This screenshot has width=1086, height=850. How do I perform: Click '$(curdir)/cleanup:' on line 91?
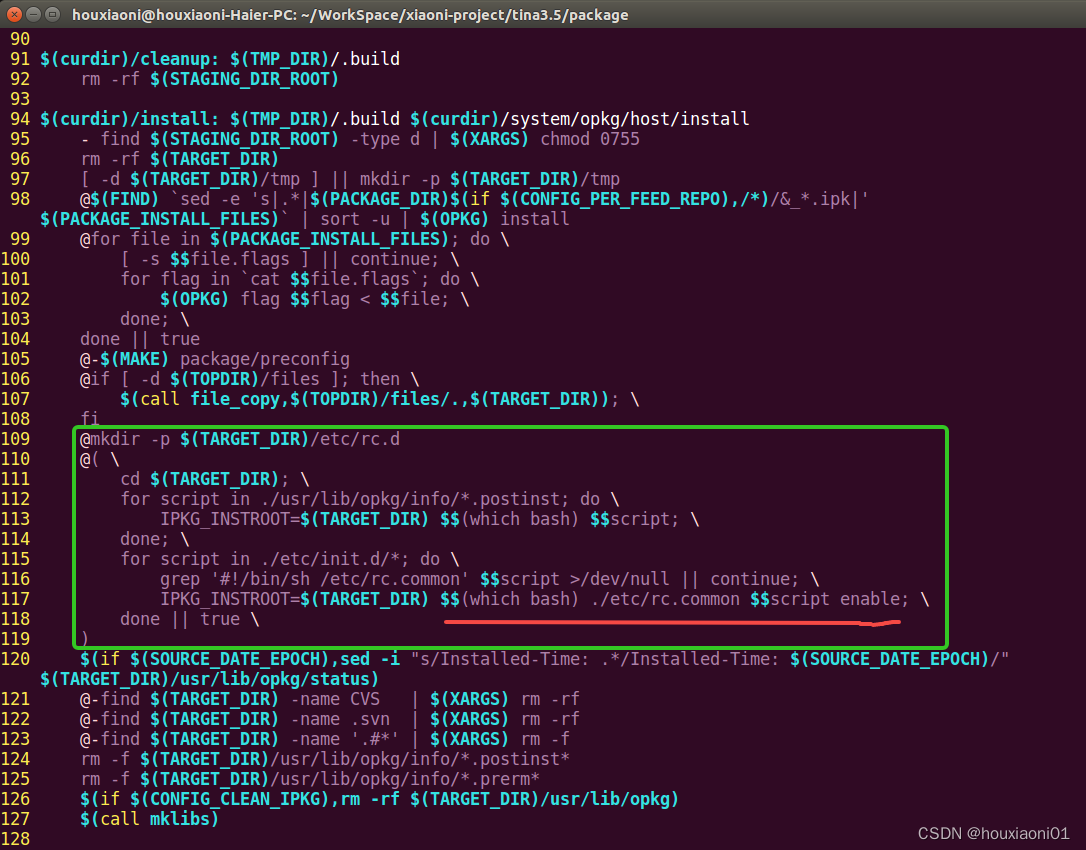(130, 59)
